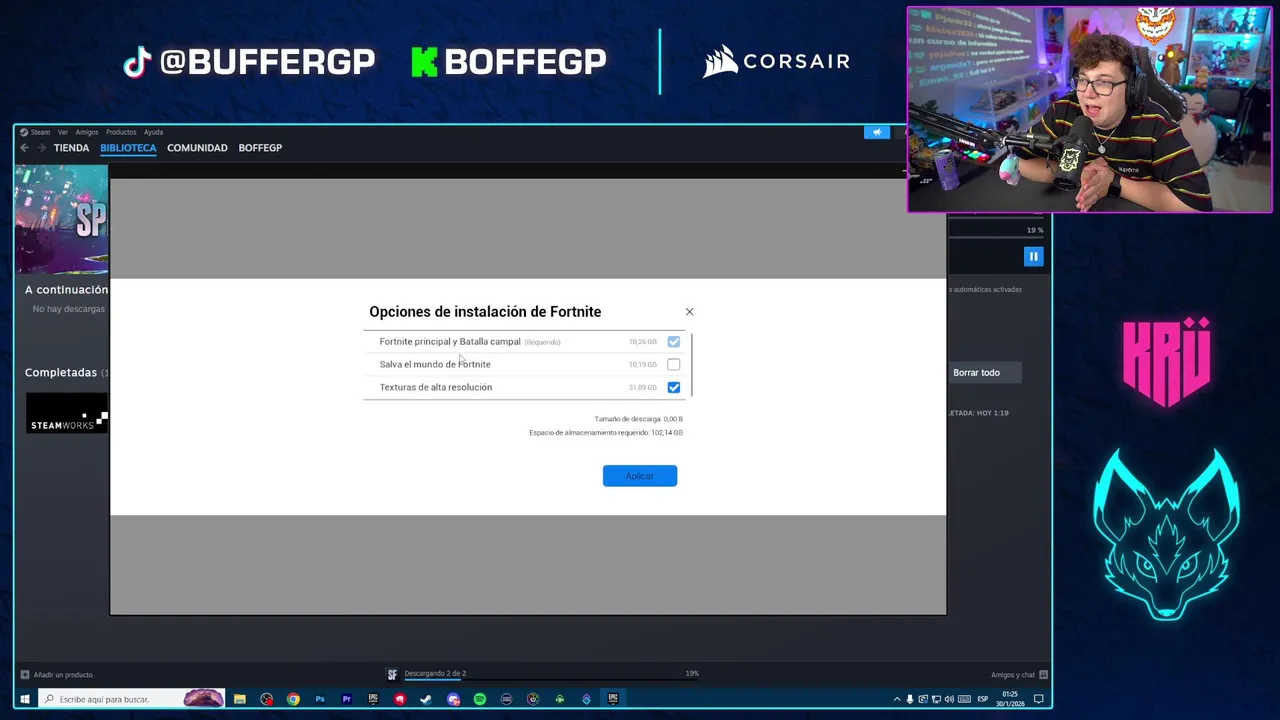Open 'Amigos y chat' in Steam
Viewport: 1280px width, 720px height.
pyautogui.click(x=1019, y=675)
